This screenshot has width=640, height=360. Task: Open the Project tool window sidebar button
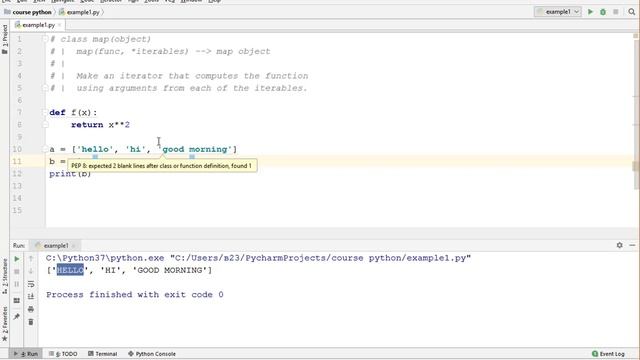coord(4,40)
